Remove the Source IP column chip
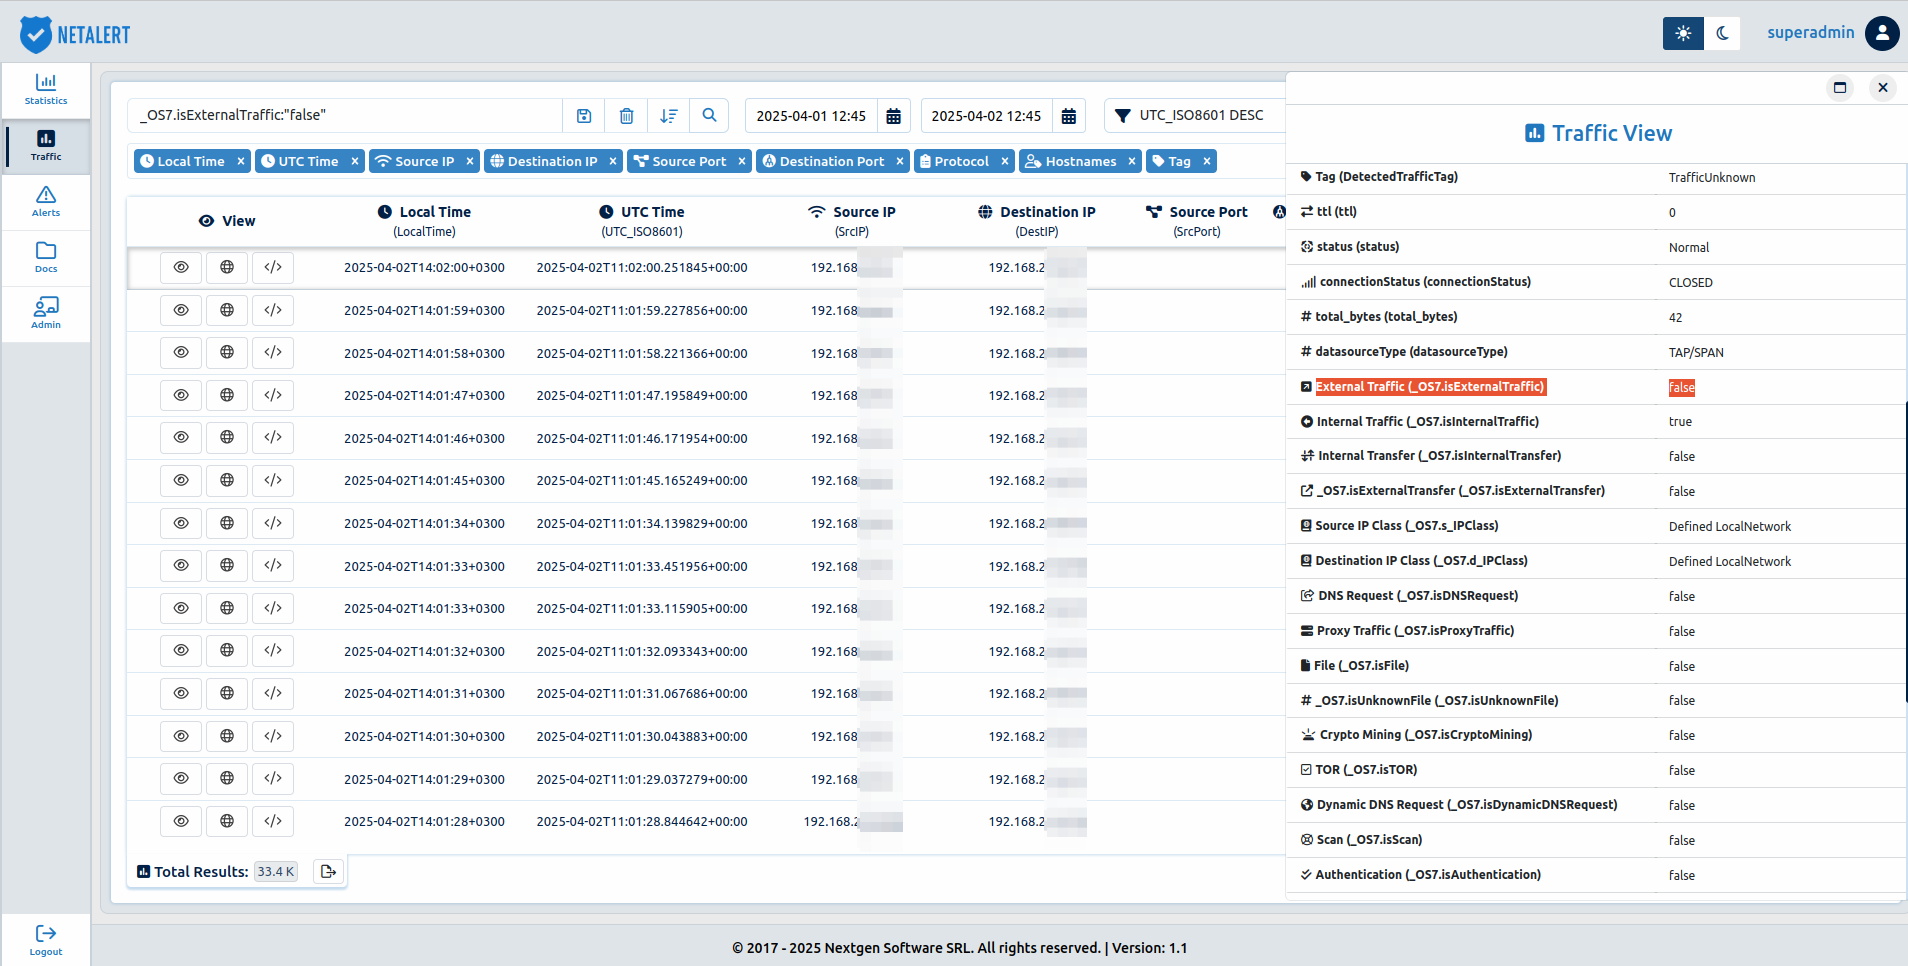Image resolution: width=1908 pixels, height=966 pixels. tap(470, 161)
